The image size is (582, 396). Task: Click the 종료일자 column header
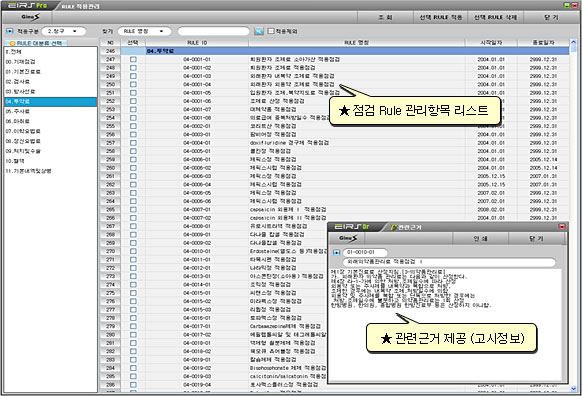coord(543,43)
